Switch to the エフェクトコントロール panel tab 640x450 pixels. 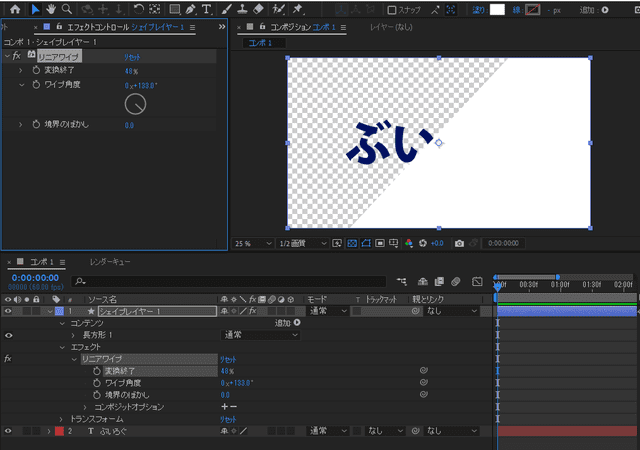pyautogui.click(x=126, y=27)
